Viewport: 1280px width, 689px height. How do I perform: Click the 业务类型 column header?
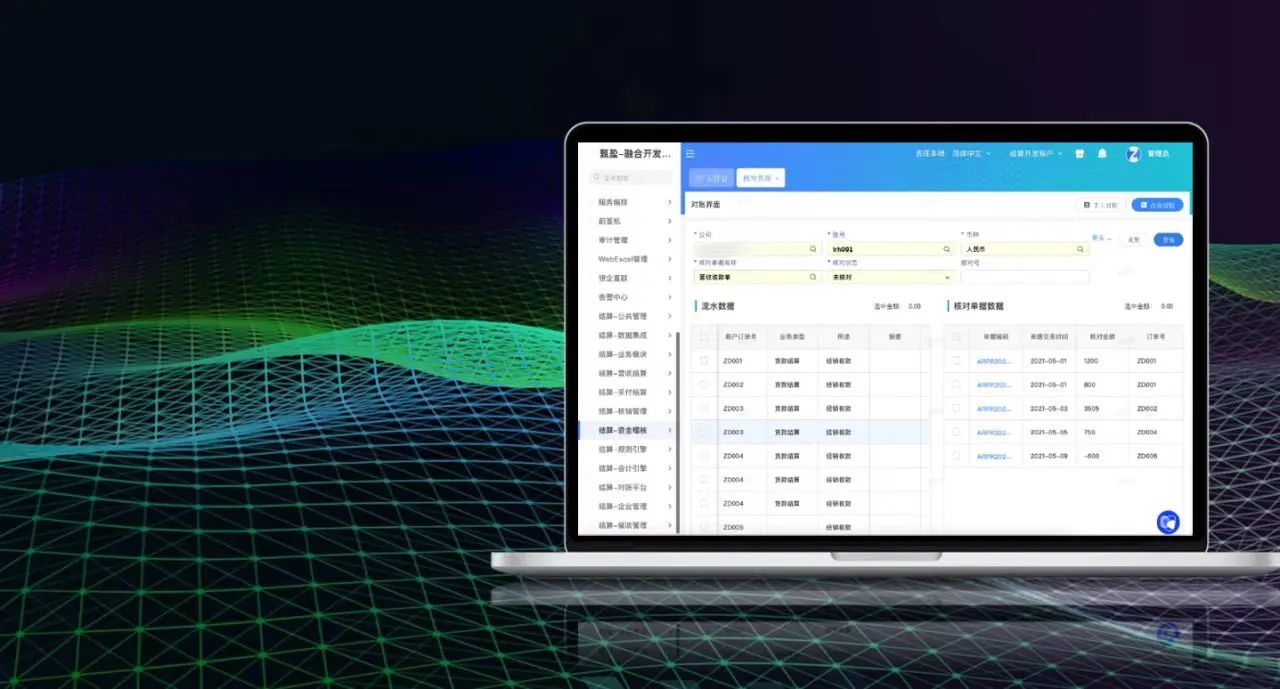[x=792, y=337]
